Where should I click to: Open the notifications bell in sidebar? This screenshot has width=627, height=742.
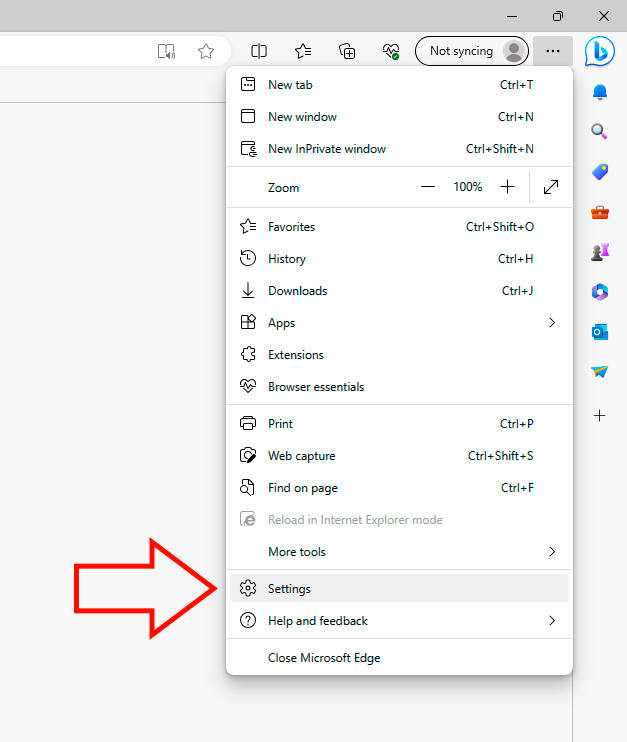pyautogui.click(x=600, y=92)
